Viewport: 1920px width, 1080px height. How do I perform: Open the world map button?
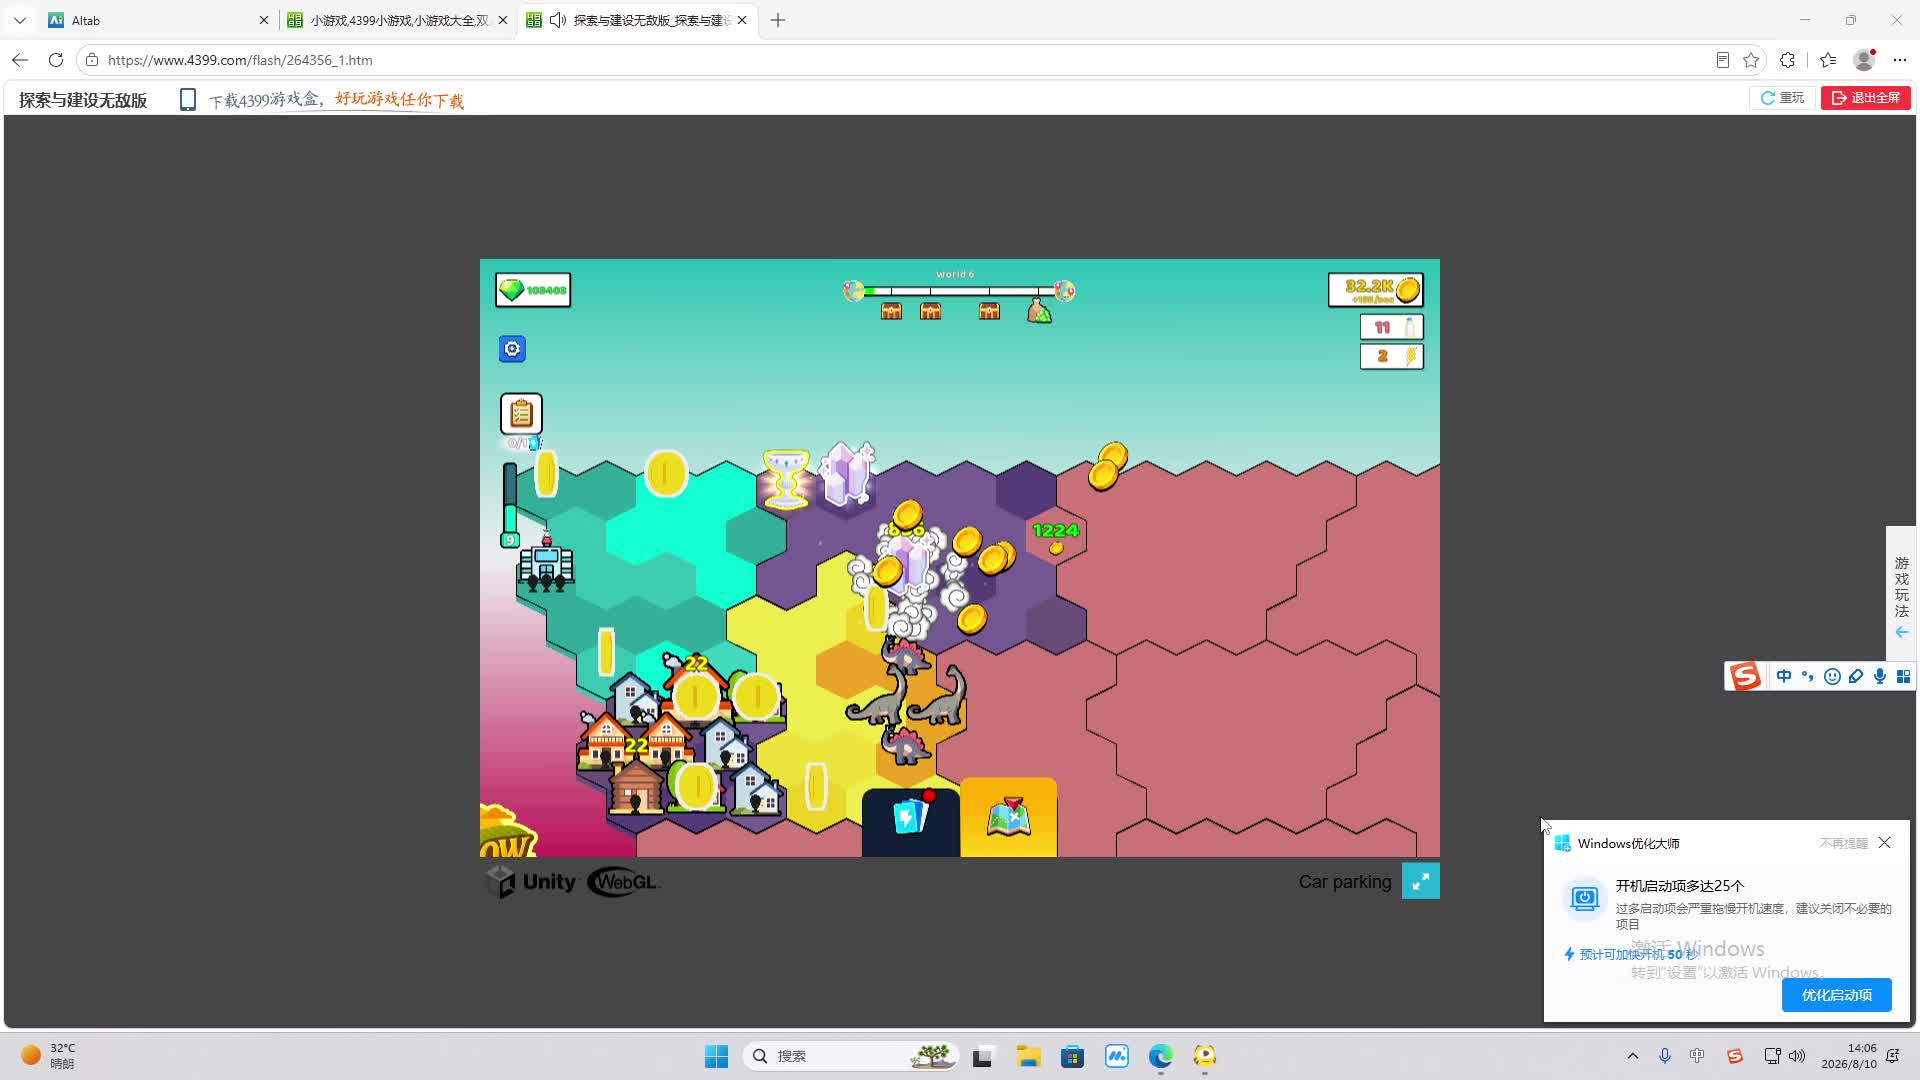(1009, 817)
